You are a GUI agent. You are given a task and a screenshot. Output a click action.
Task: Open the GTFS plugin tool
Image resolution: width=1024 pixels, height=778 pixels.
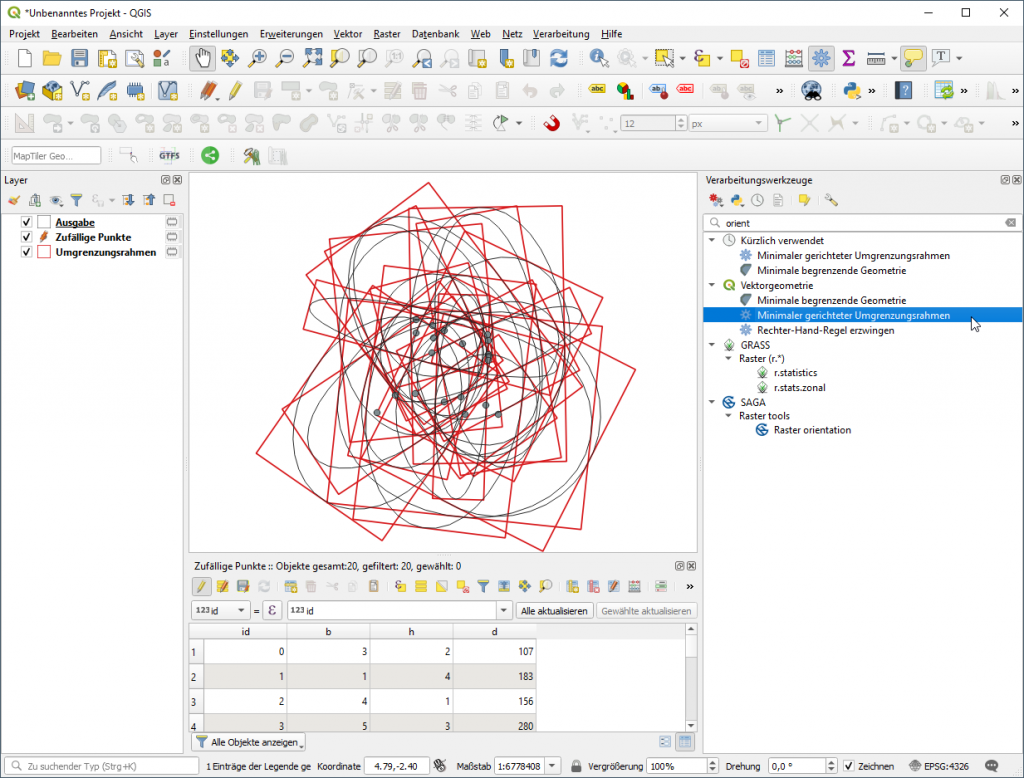[x=168, y=155]
